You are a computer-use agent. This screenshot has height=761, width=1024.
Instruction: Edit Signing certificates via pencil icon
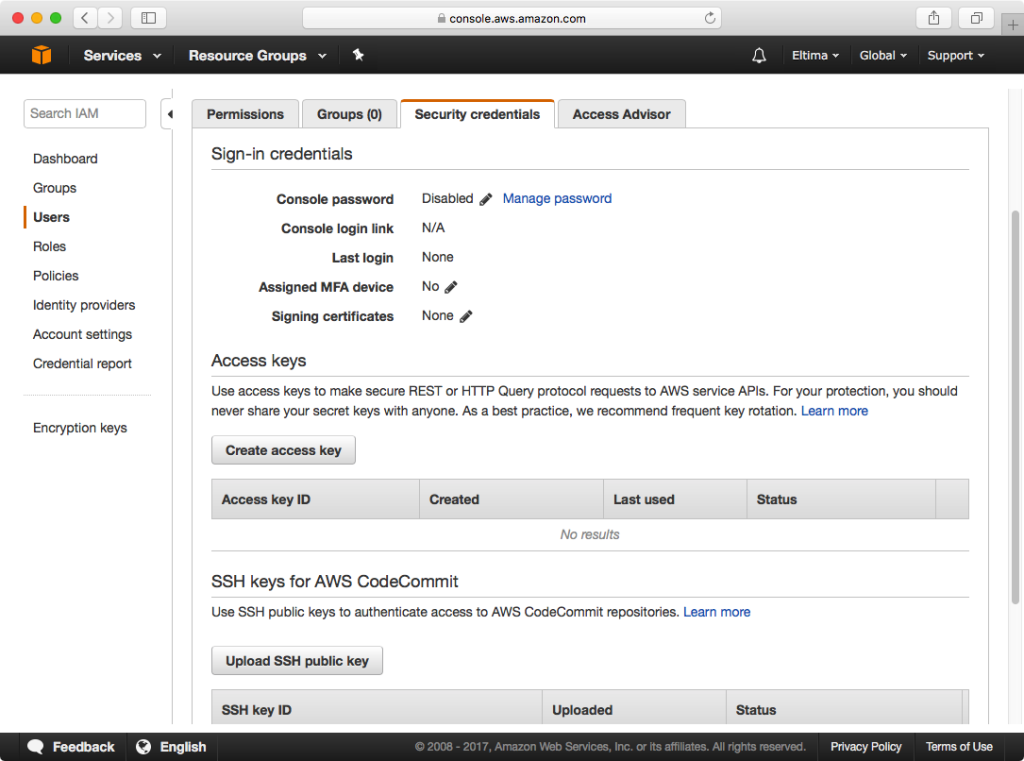coord(468,316)
